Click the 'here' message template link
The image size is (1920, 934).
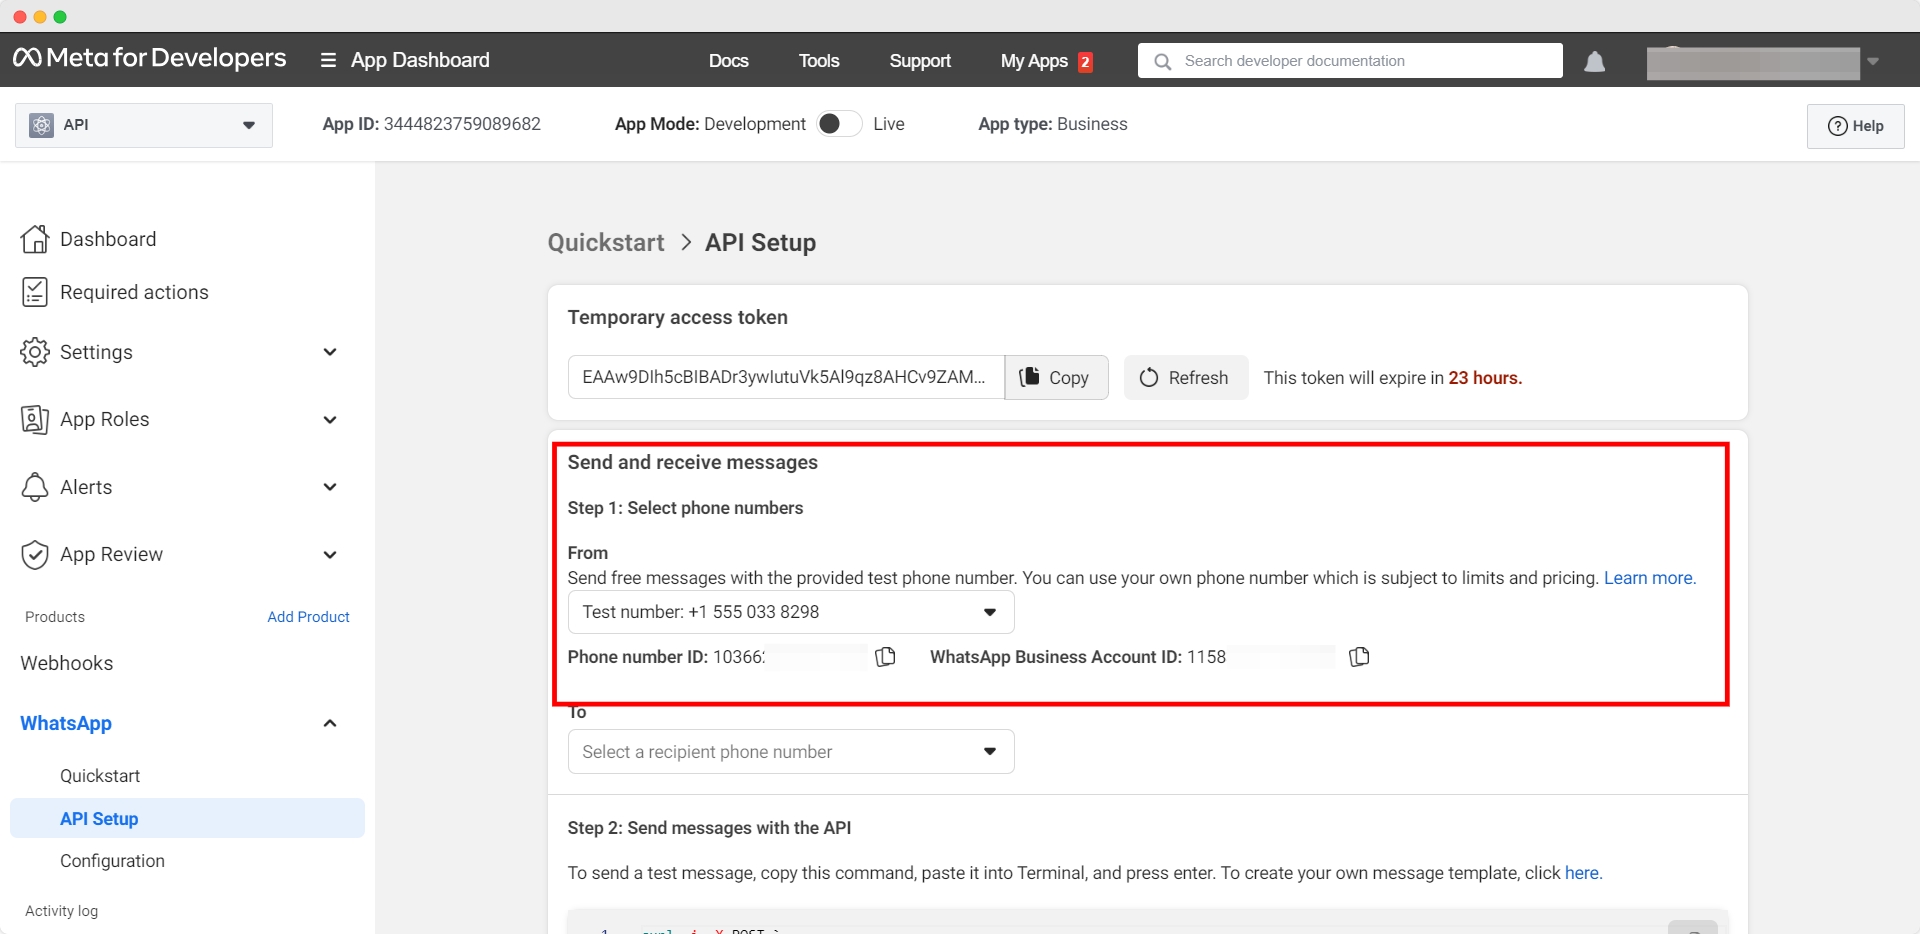[x=1583, y=873]
